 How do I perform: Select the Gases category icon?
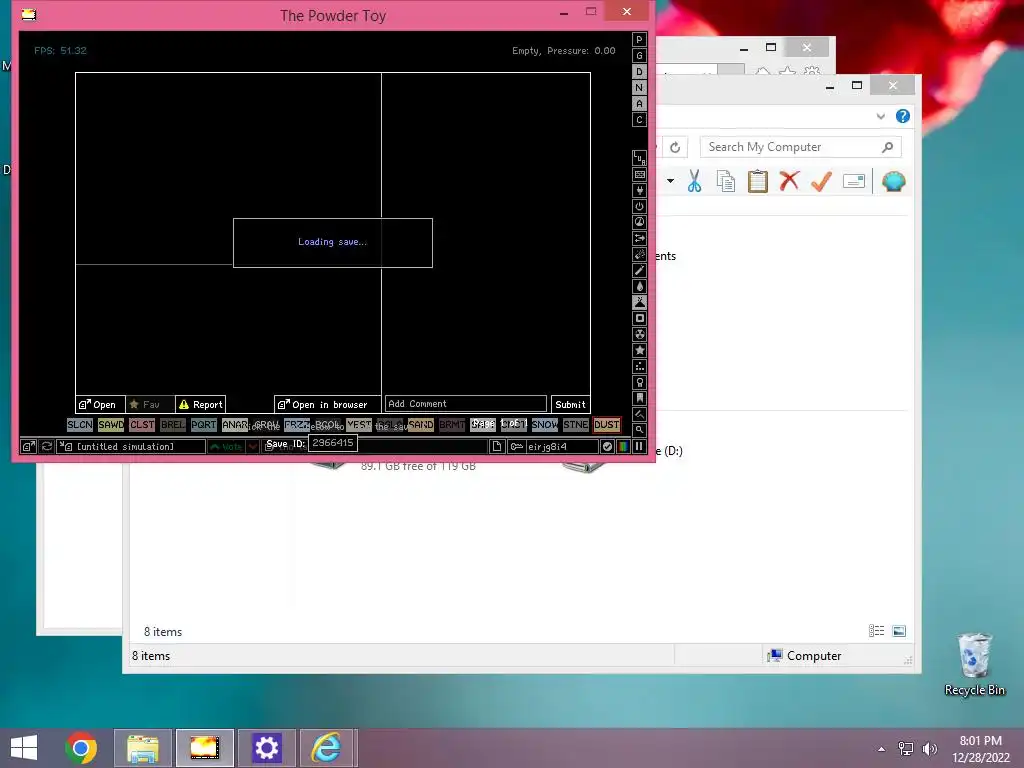[x=639, y=270]
